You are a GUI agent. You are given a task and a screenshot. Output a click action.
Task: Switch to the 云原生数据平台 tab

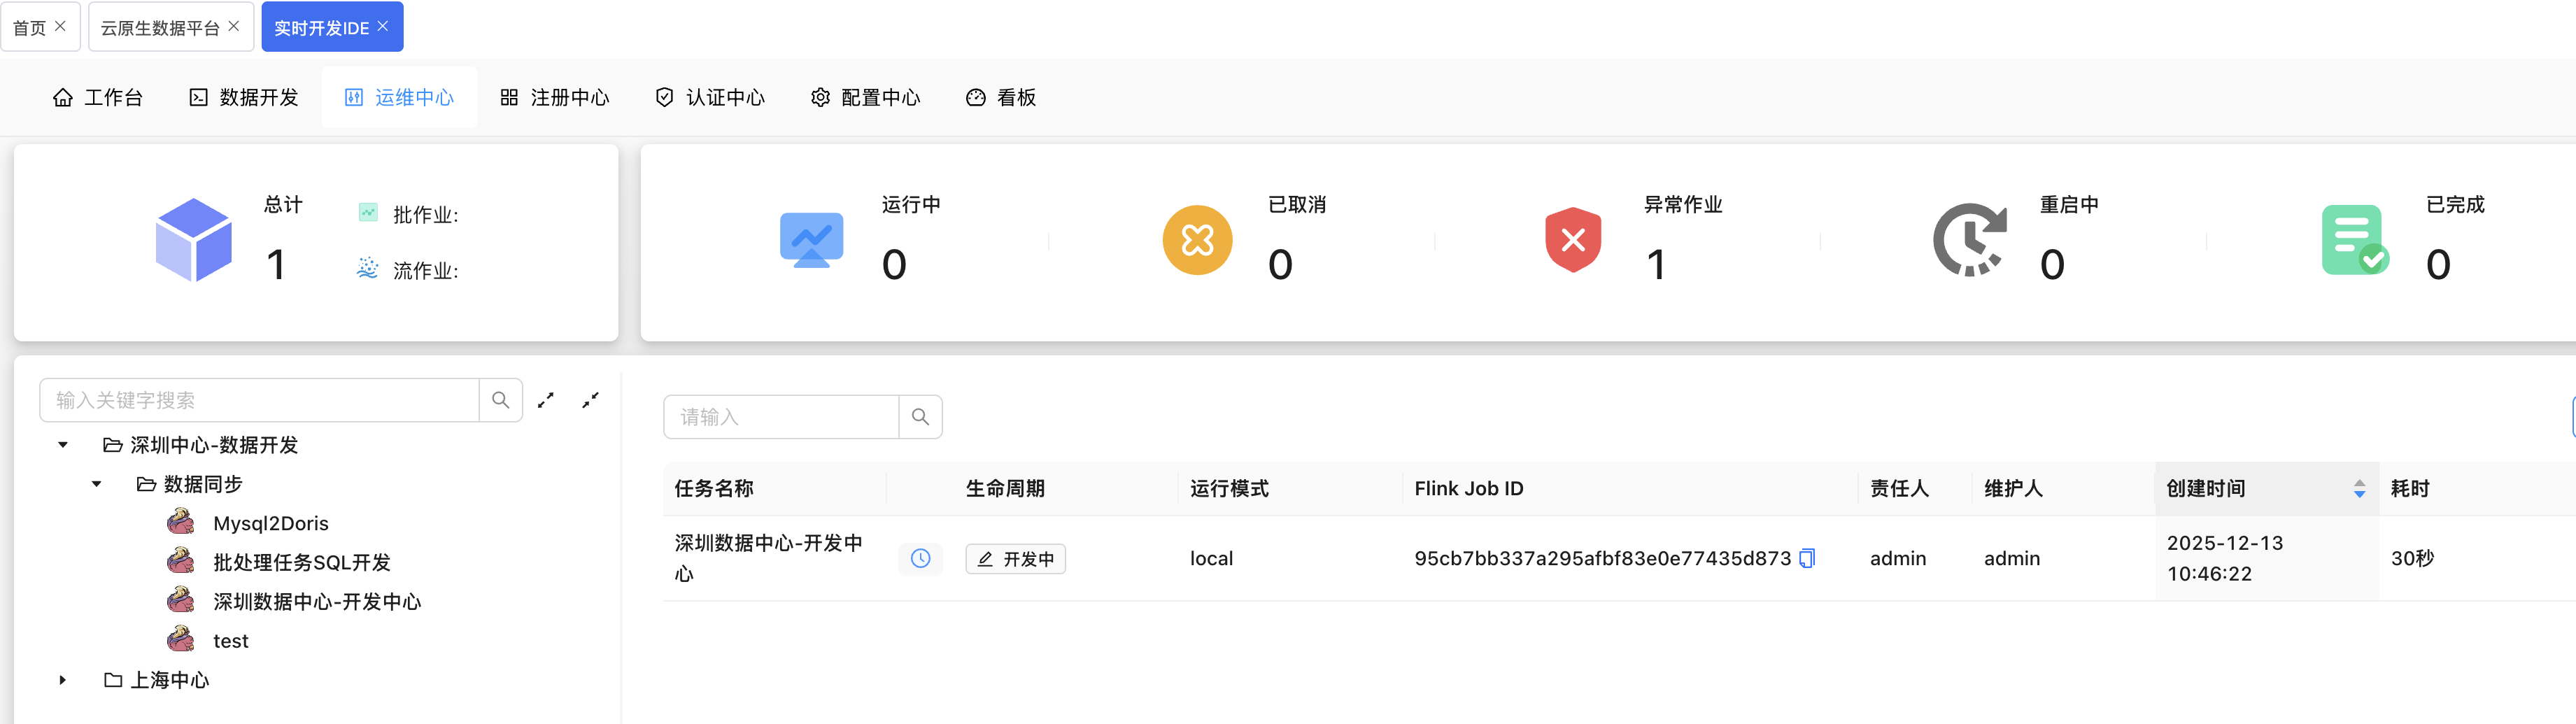click(160, 28)
